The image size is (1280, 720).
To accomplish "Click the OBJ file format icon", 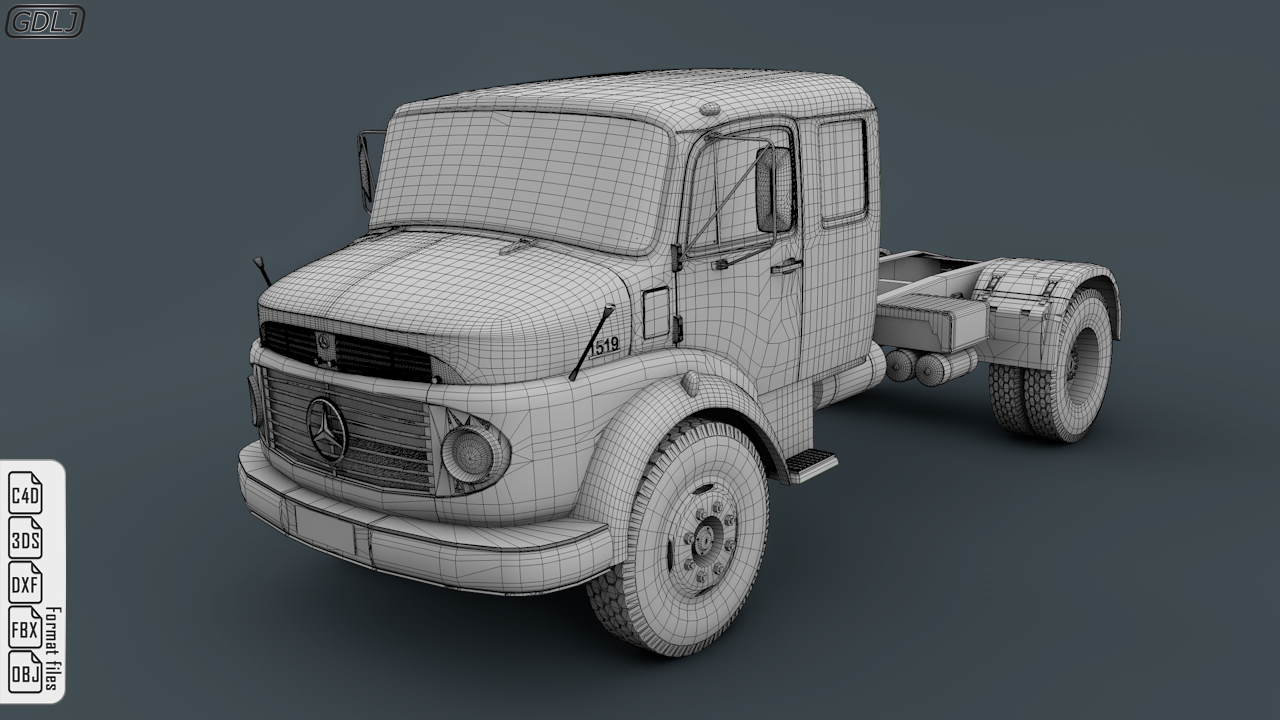I will (x=25, y=673).
